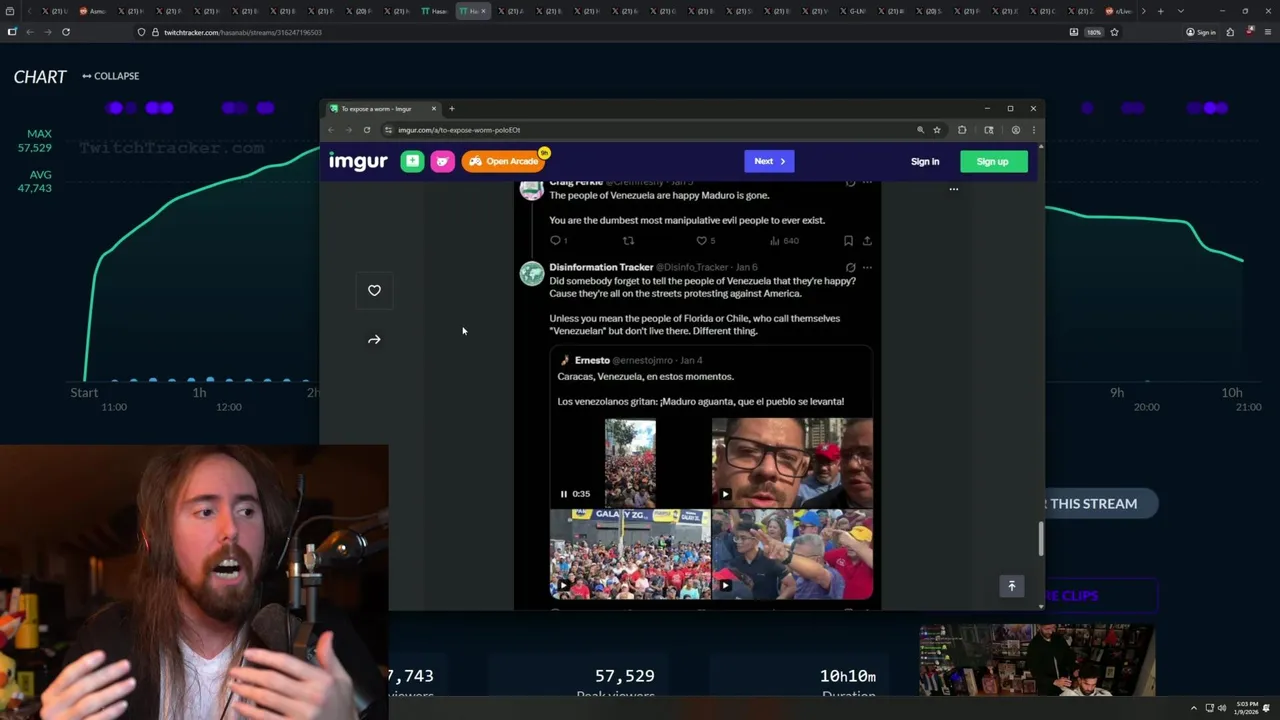Go back in the Imgur browser window

pyautogui.click(x=331, y=130)
